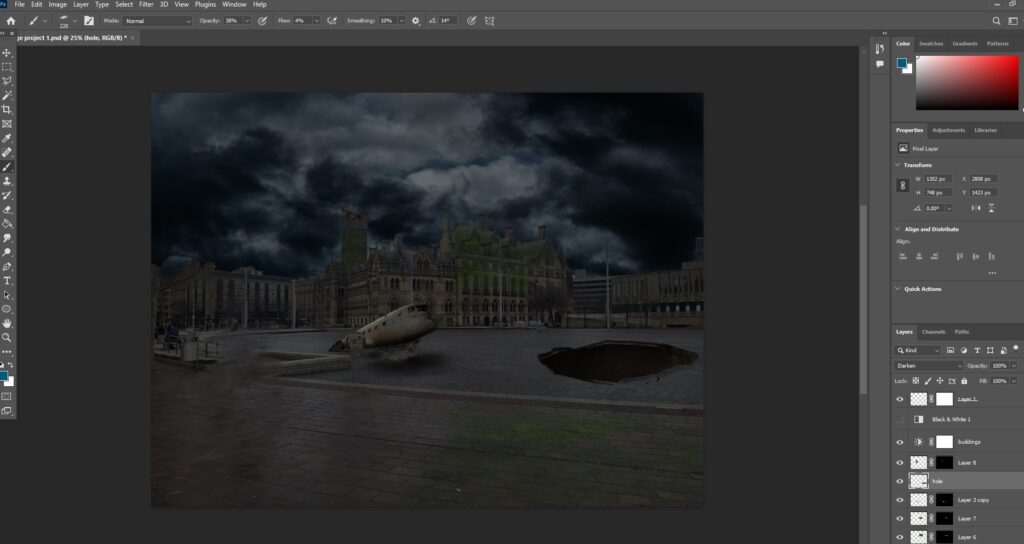Open the brush Mode dropdown
1024x544 pixels.
(x=157, y=20)
